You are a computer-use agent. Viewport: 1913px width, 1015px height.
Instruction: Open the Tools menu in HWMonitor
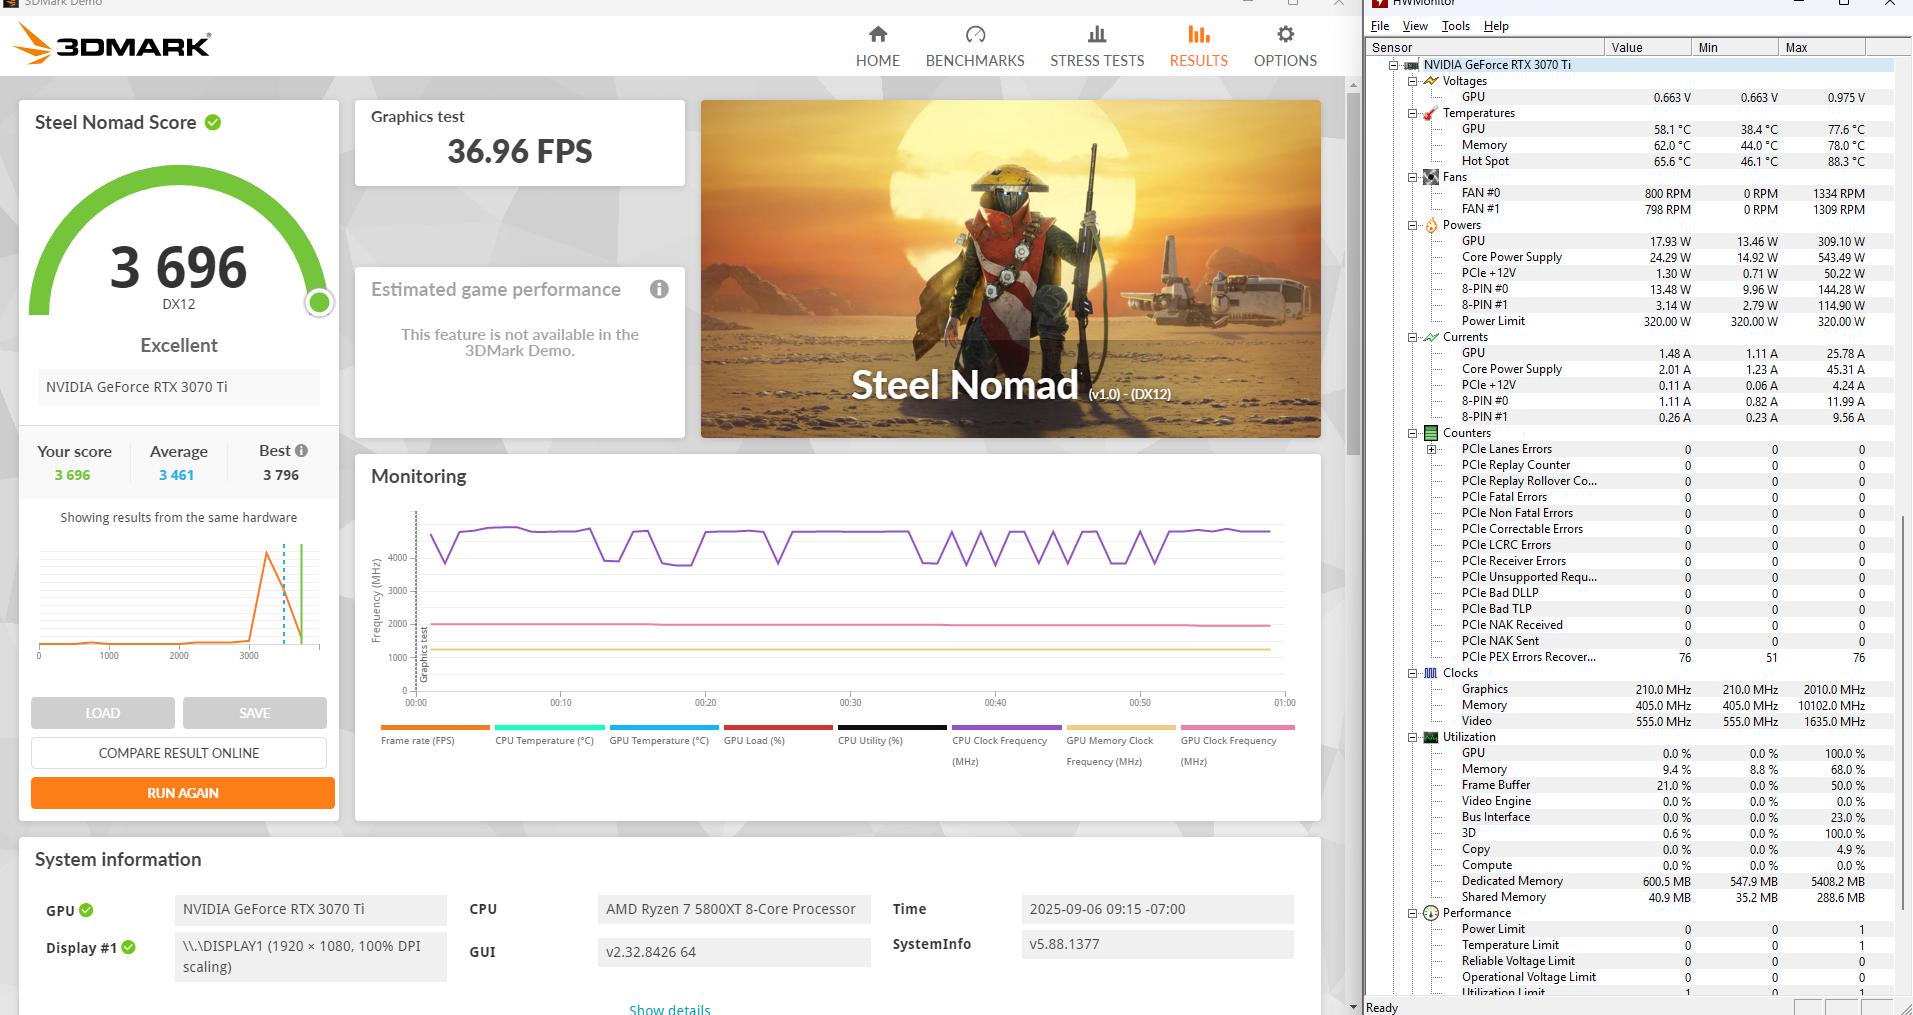pyautogui.click(x=1455, y=26)
